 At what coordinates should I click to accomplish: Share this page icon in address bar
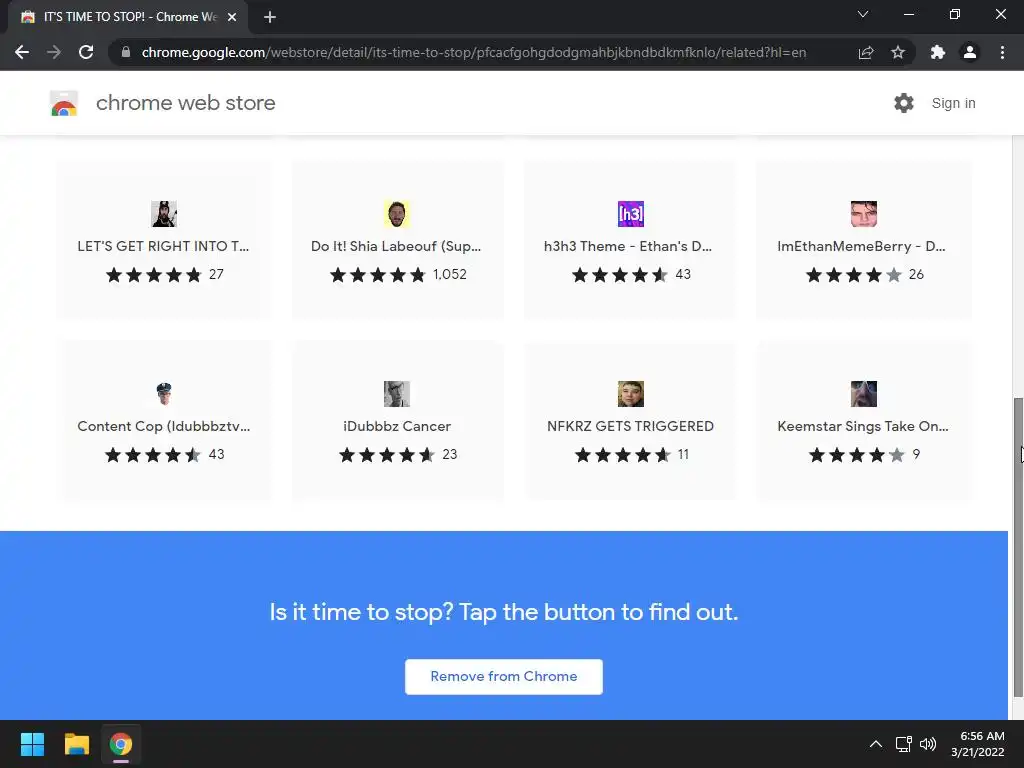866,52
